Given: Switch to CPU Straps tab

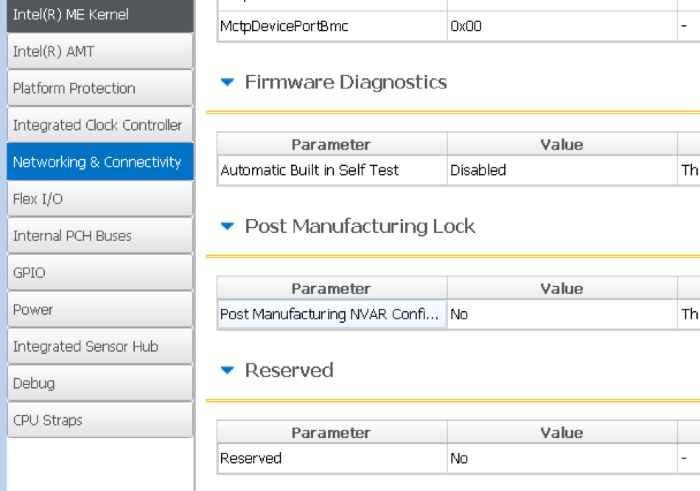Looking at the screenshot, I should tap(98, 420).
